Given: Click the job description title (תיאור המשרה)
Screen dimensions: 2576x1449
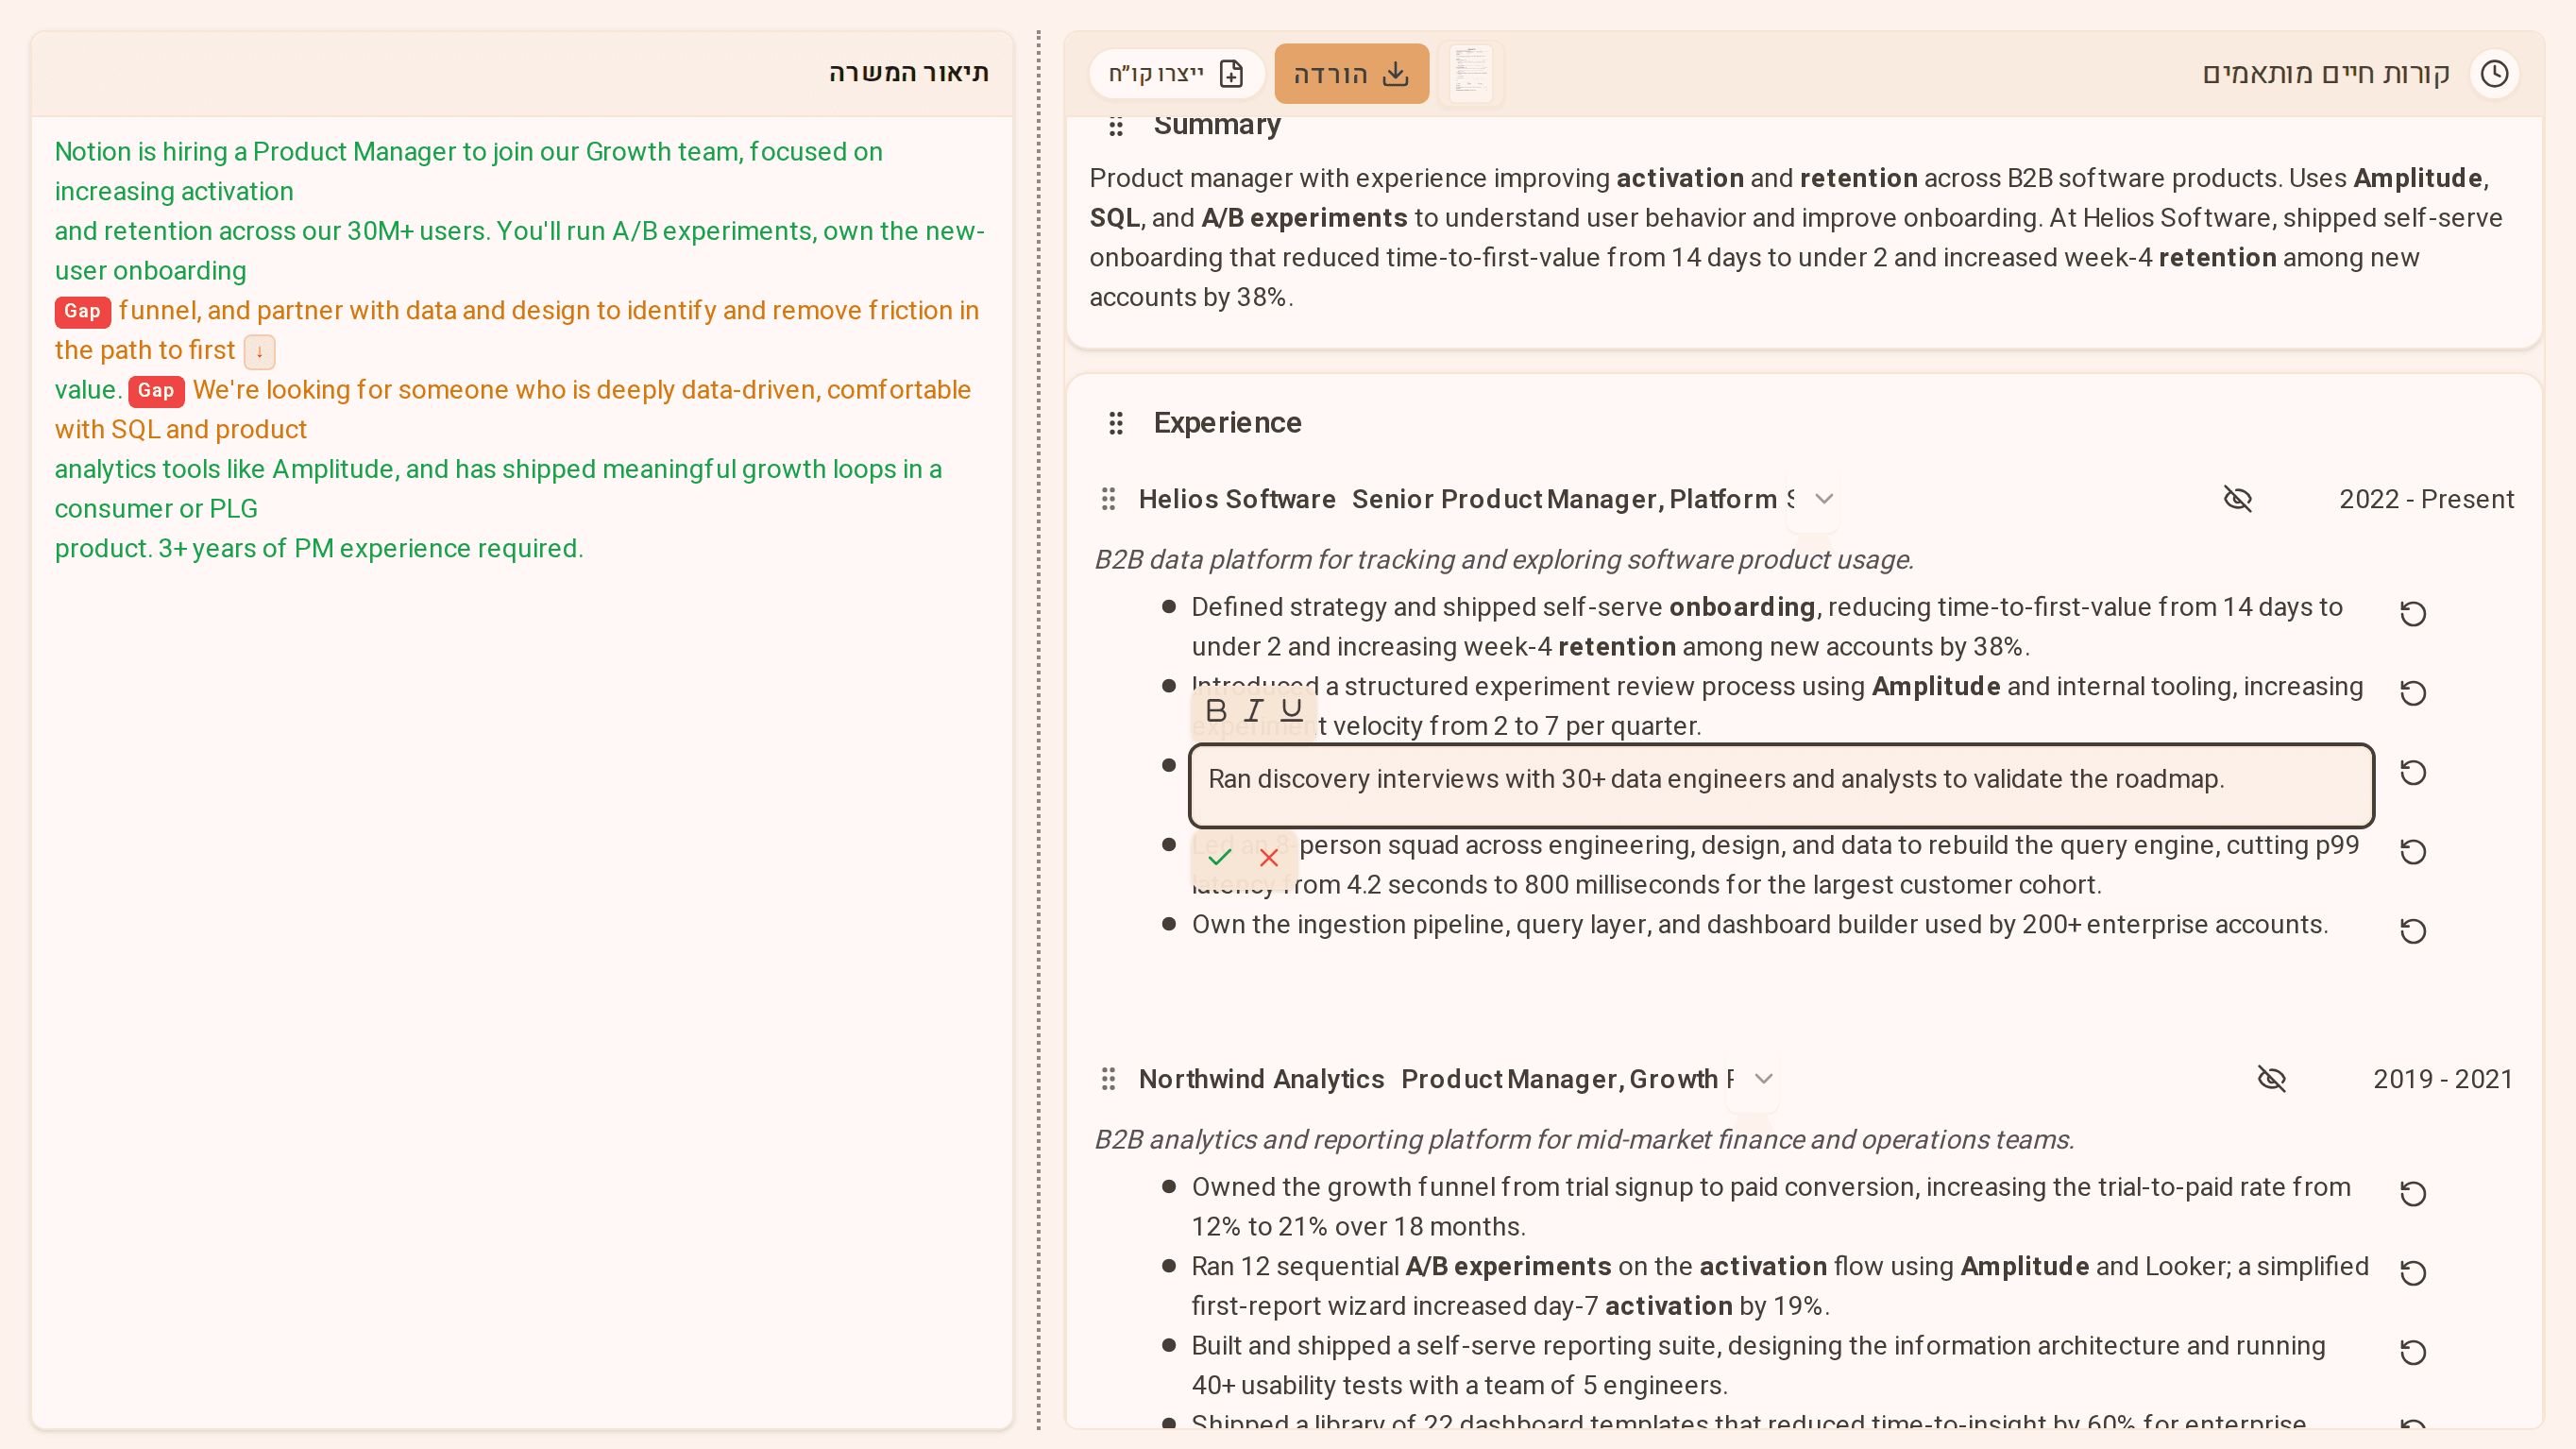Looking at the screenshot, I should pos(908,72).
